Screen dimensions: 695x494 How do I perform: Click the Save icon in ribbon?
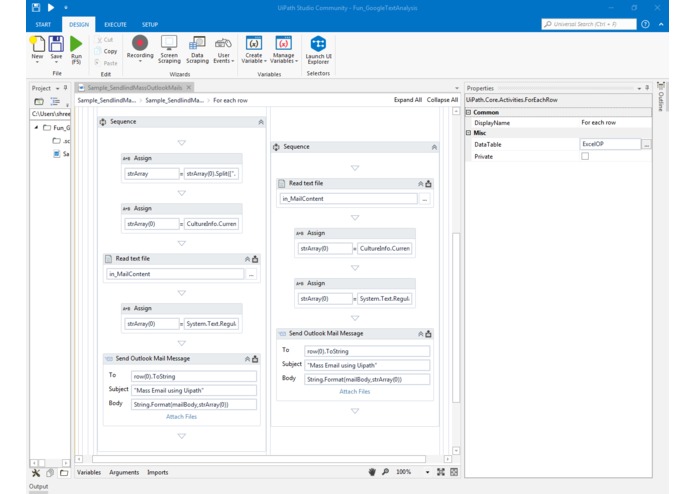tap(56, 44)
